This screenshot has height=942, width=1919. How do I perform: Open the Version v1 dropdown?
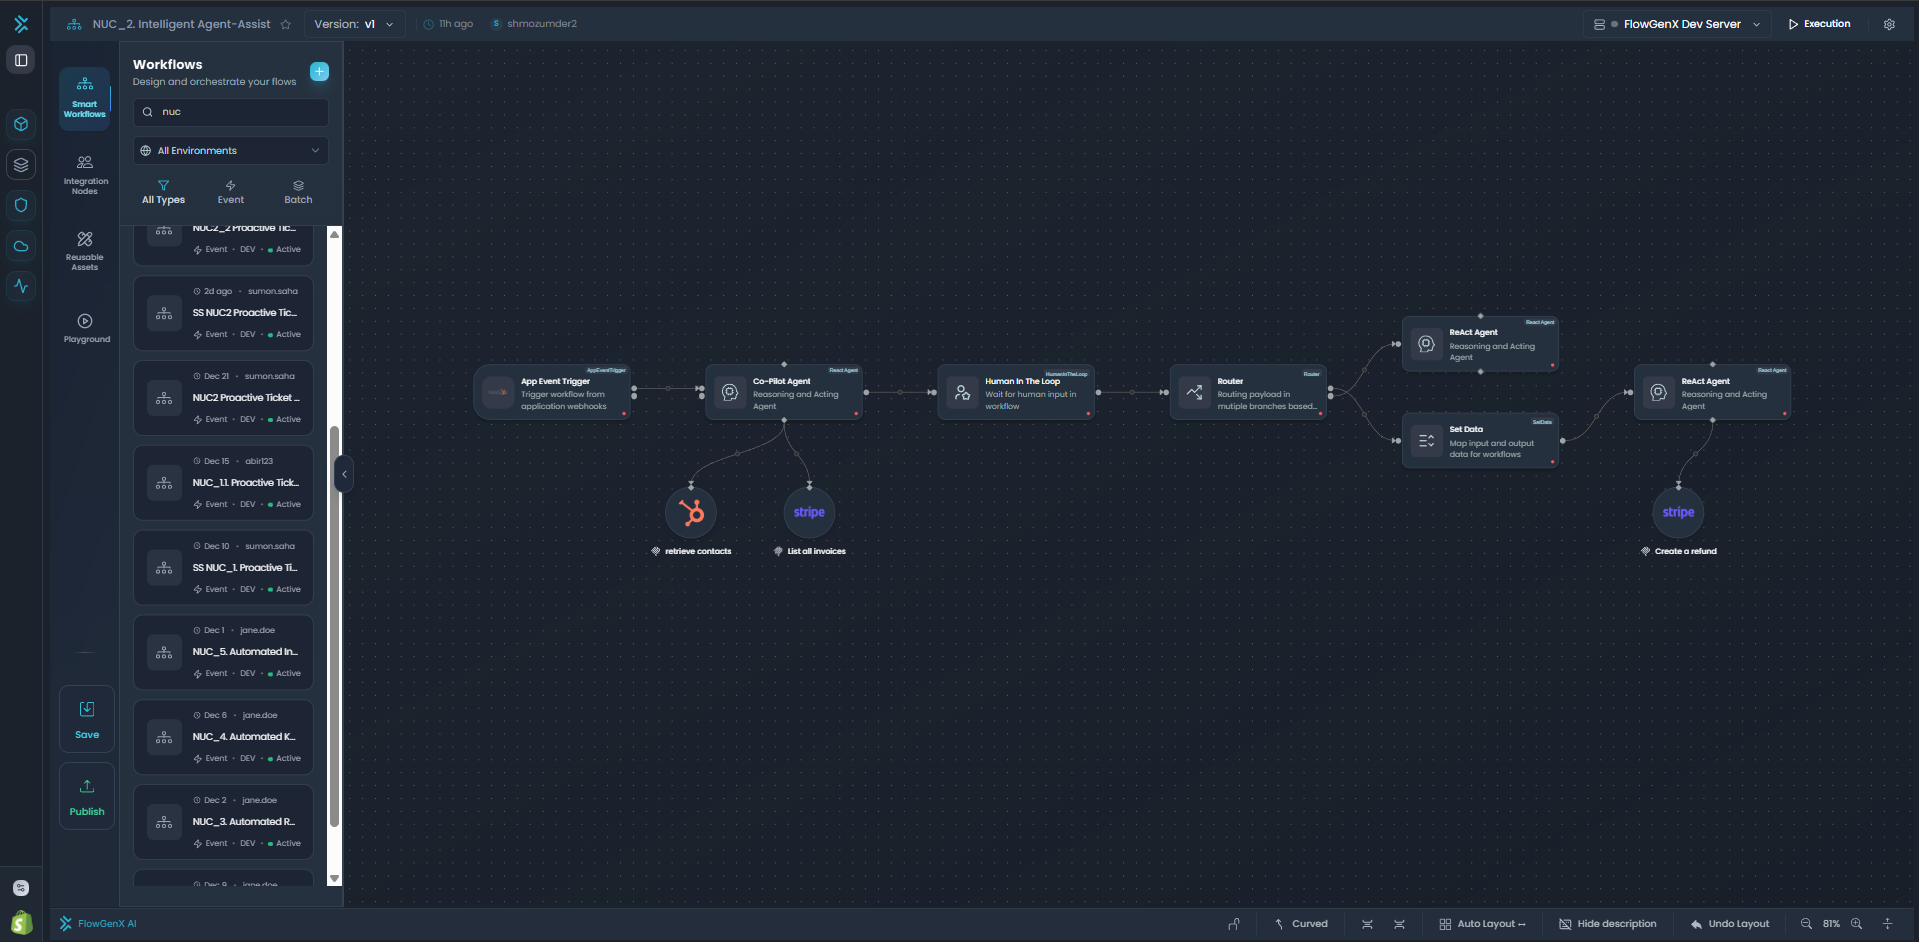coord(353,24)
